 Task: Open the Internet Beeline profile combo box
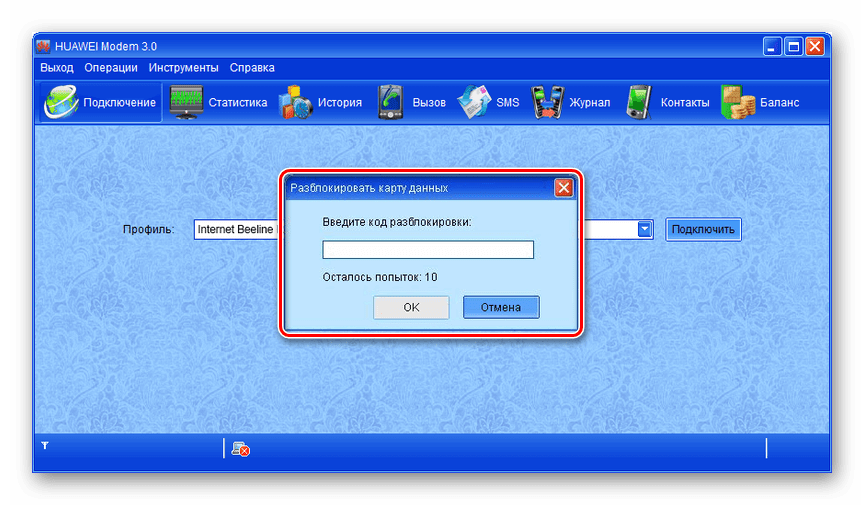pyautogui.click(x=236, y=229)
